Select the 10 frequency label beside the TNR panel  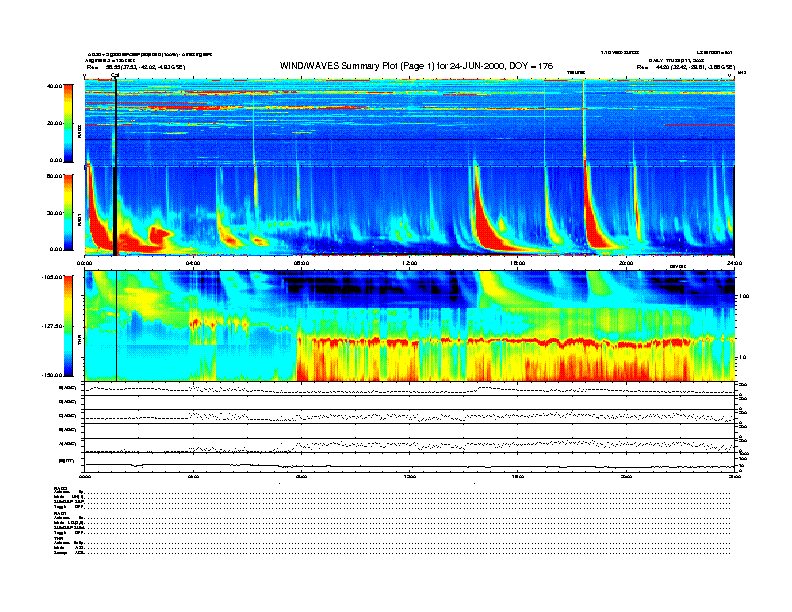[742, 357]
